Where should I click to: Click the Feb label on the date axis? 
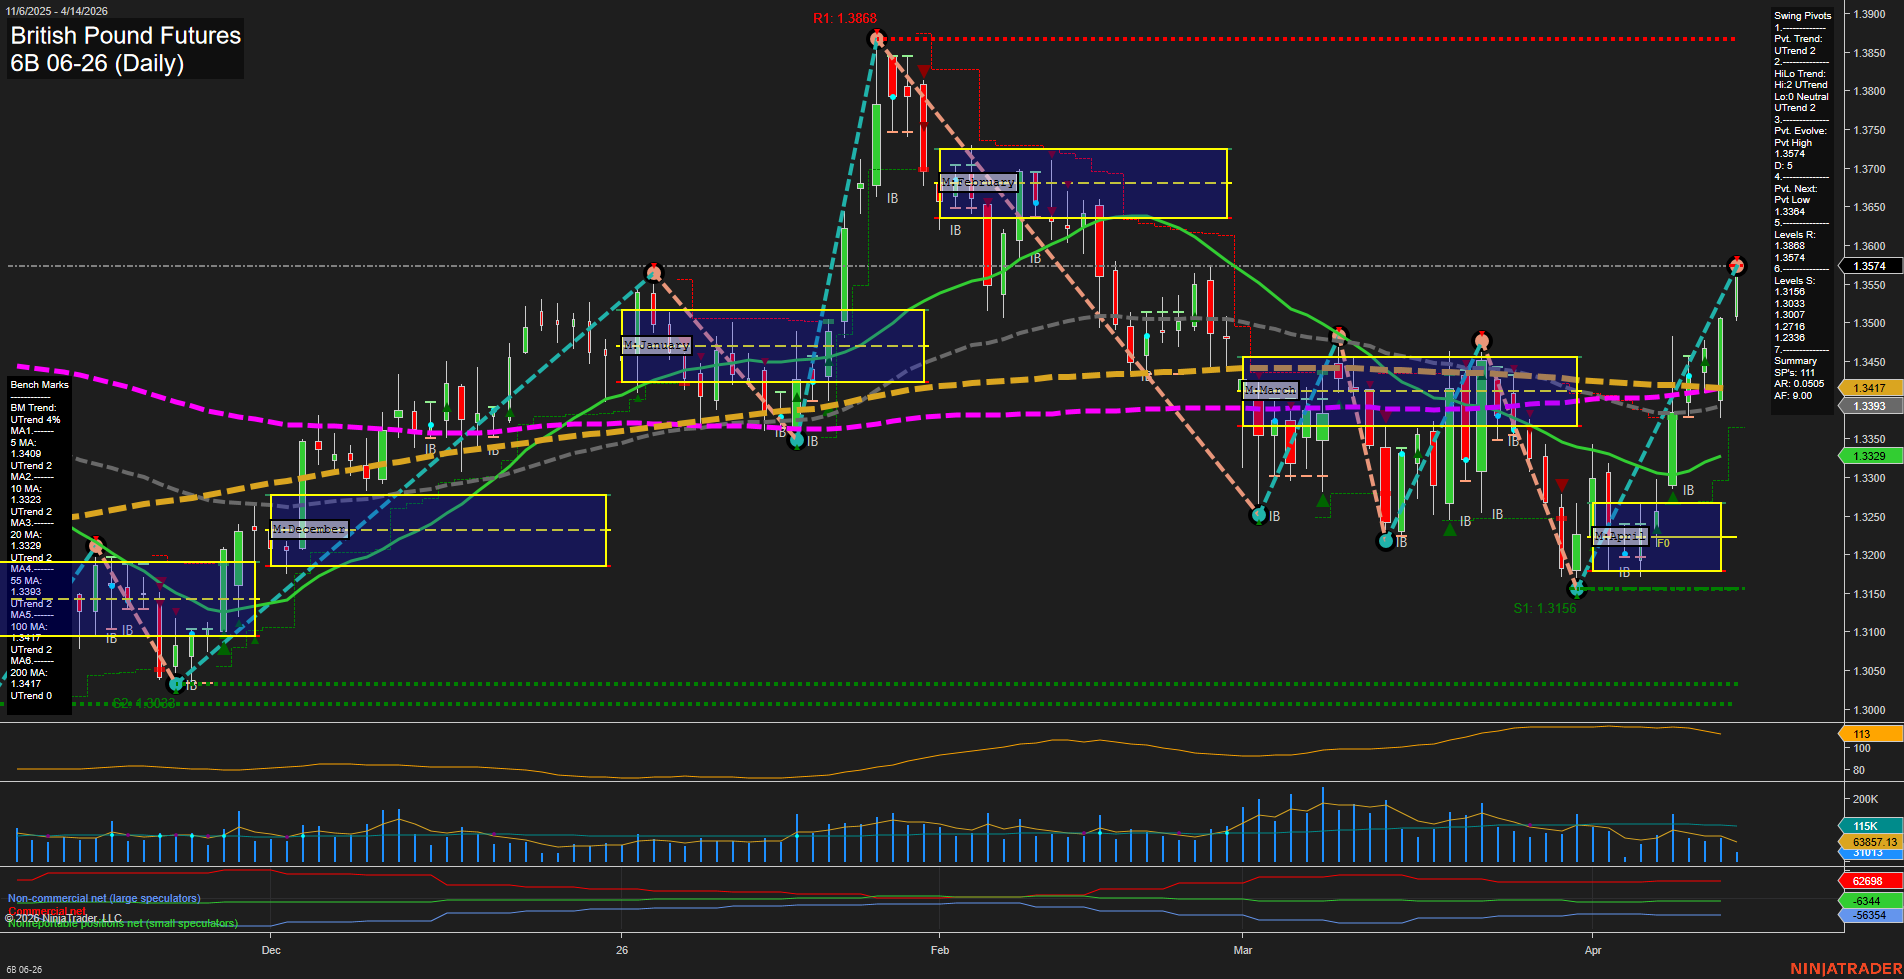pos(939,951)
